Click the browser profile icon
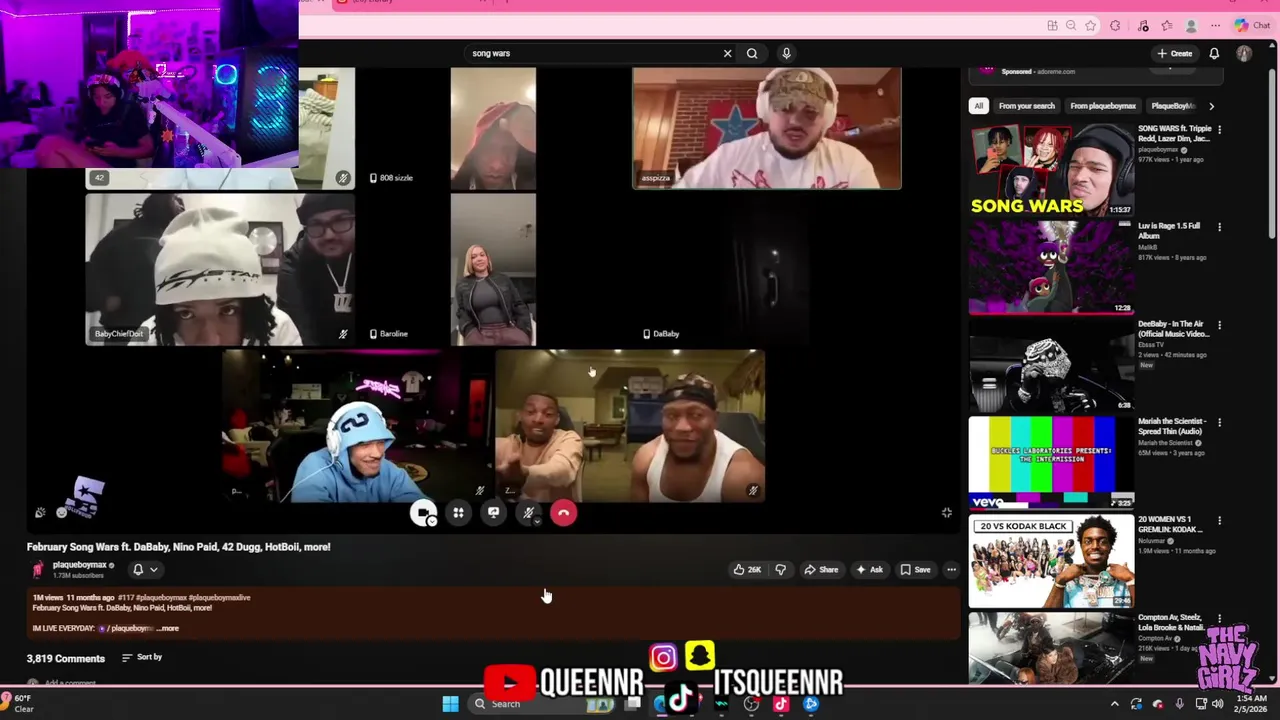1280x720 pixels. tap(1191, 26)
